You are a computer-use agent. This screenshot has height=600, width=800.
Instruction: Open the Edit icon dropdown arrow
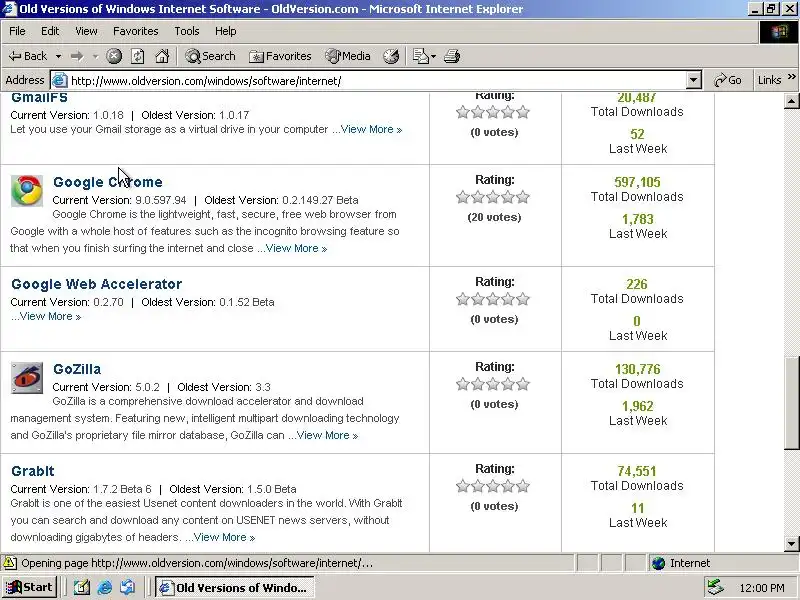433,56
